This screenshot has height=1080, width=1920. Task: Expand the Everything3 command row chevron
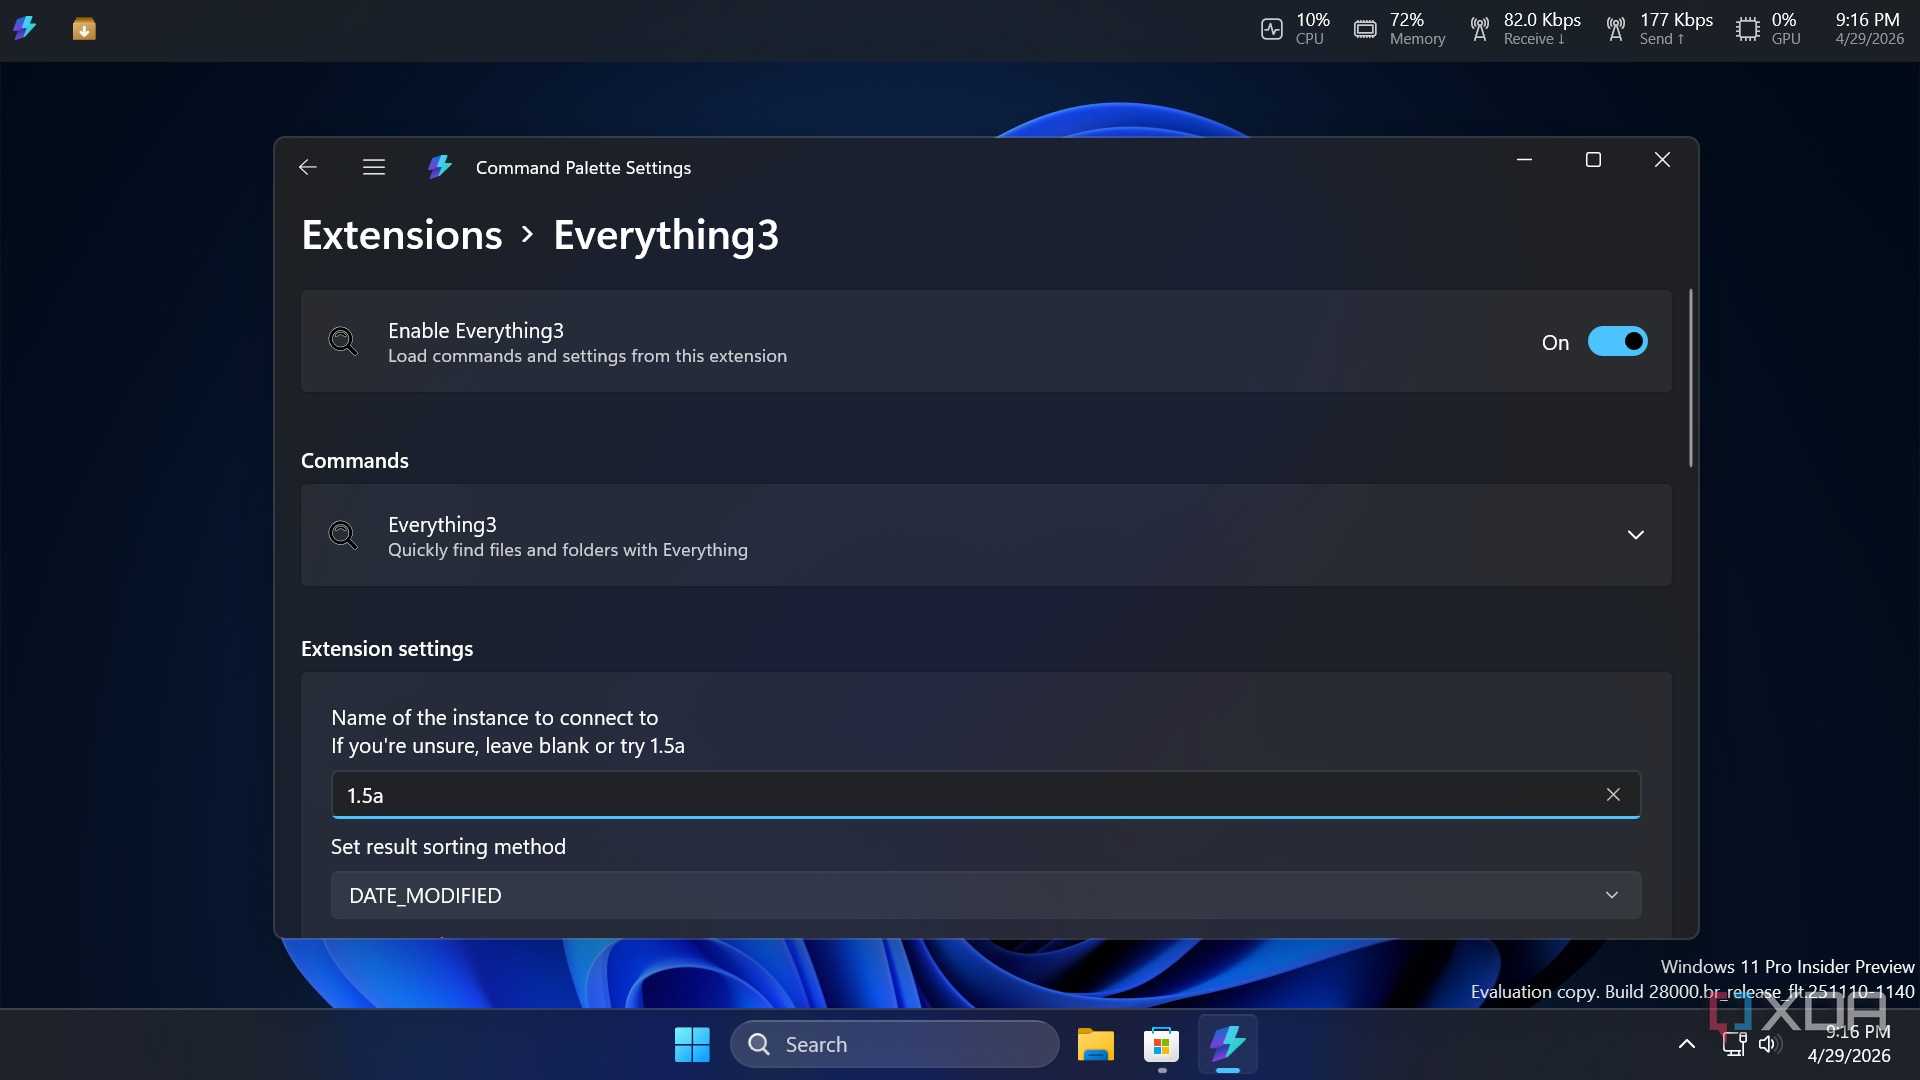pyautogui.click(x=1635, y=535)
